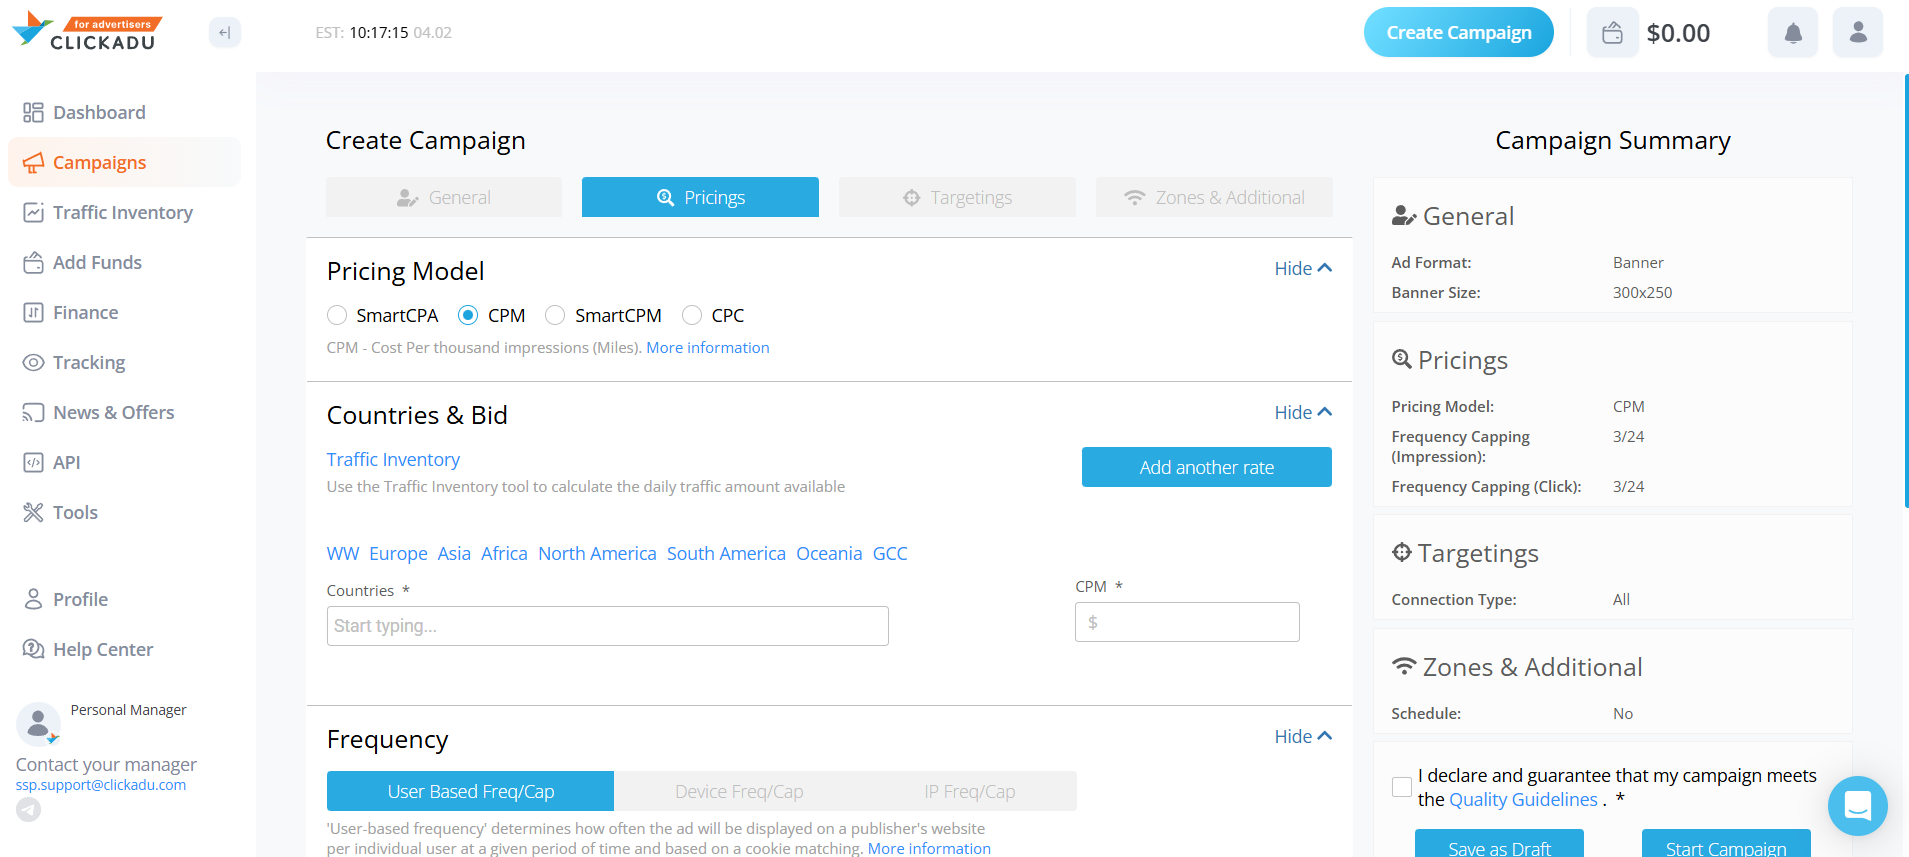Select South America region shortcut
Screen dimensions: 1909x857
tap(726, 553)
